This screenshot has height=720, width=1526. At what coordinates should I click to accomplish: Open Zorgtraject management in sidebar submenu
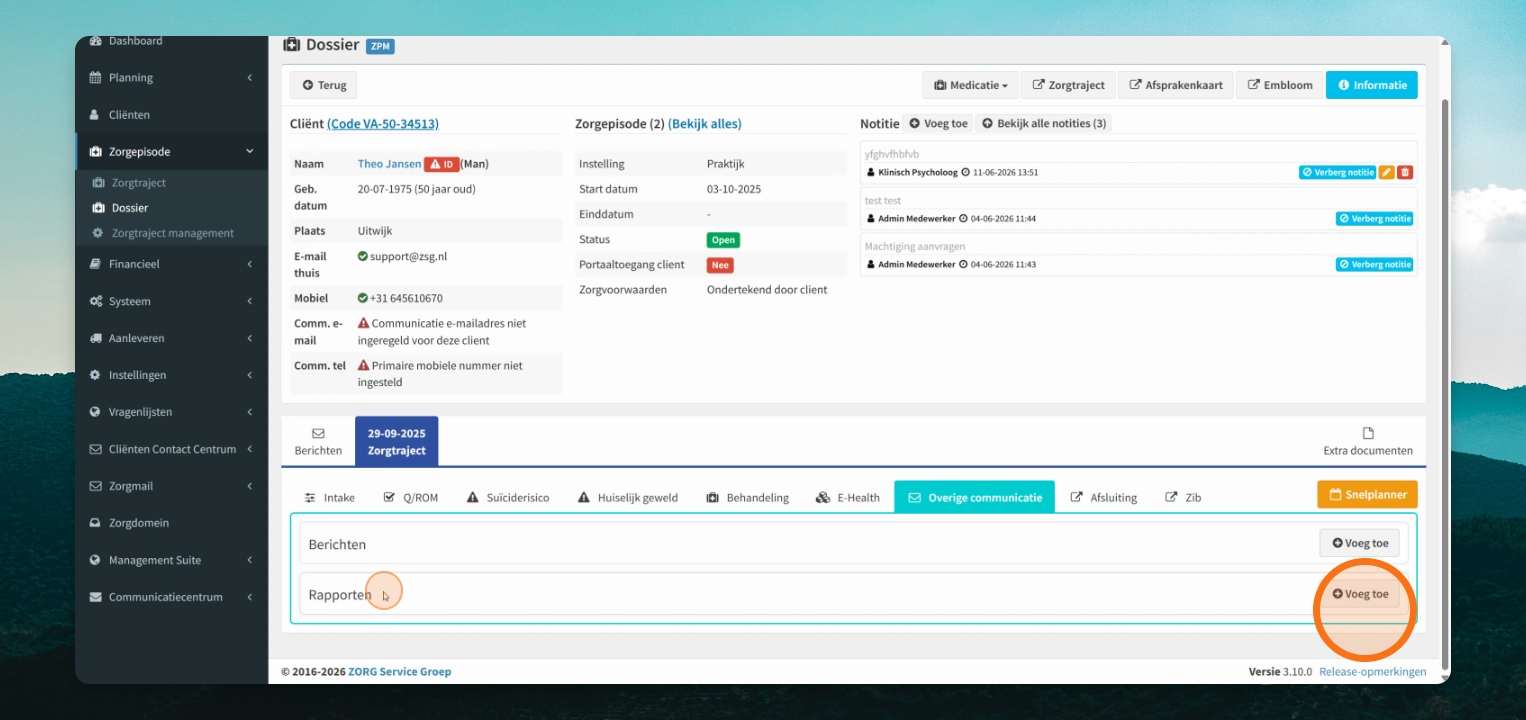pyautogui.click(x=172, y=233)
